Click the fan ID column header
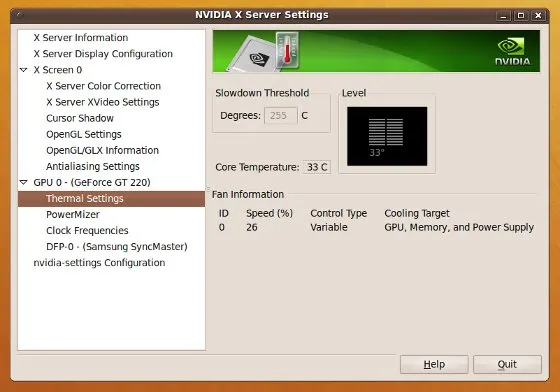Viewport: 560px width, 392px height. point(224,213)
